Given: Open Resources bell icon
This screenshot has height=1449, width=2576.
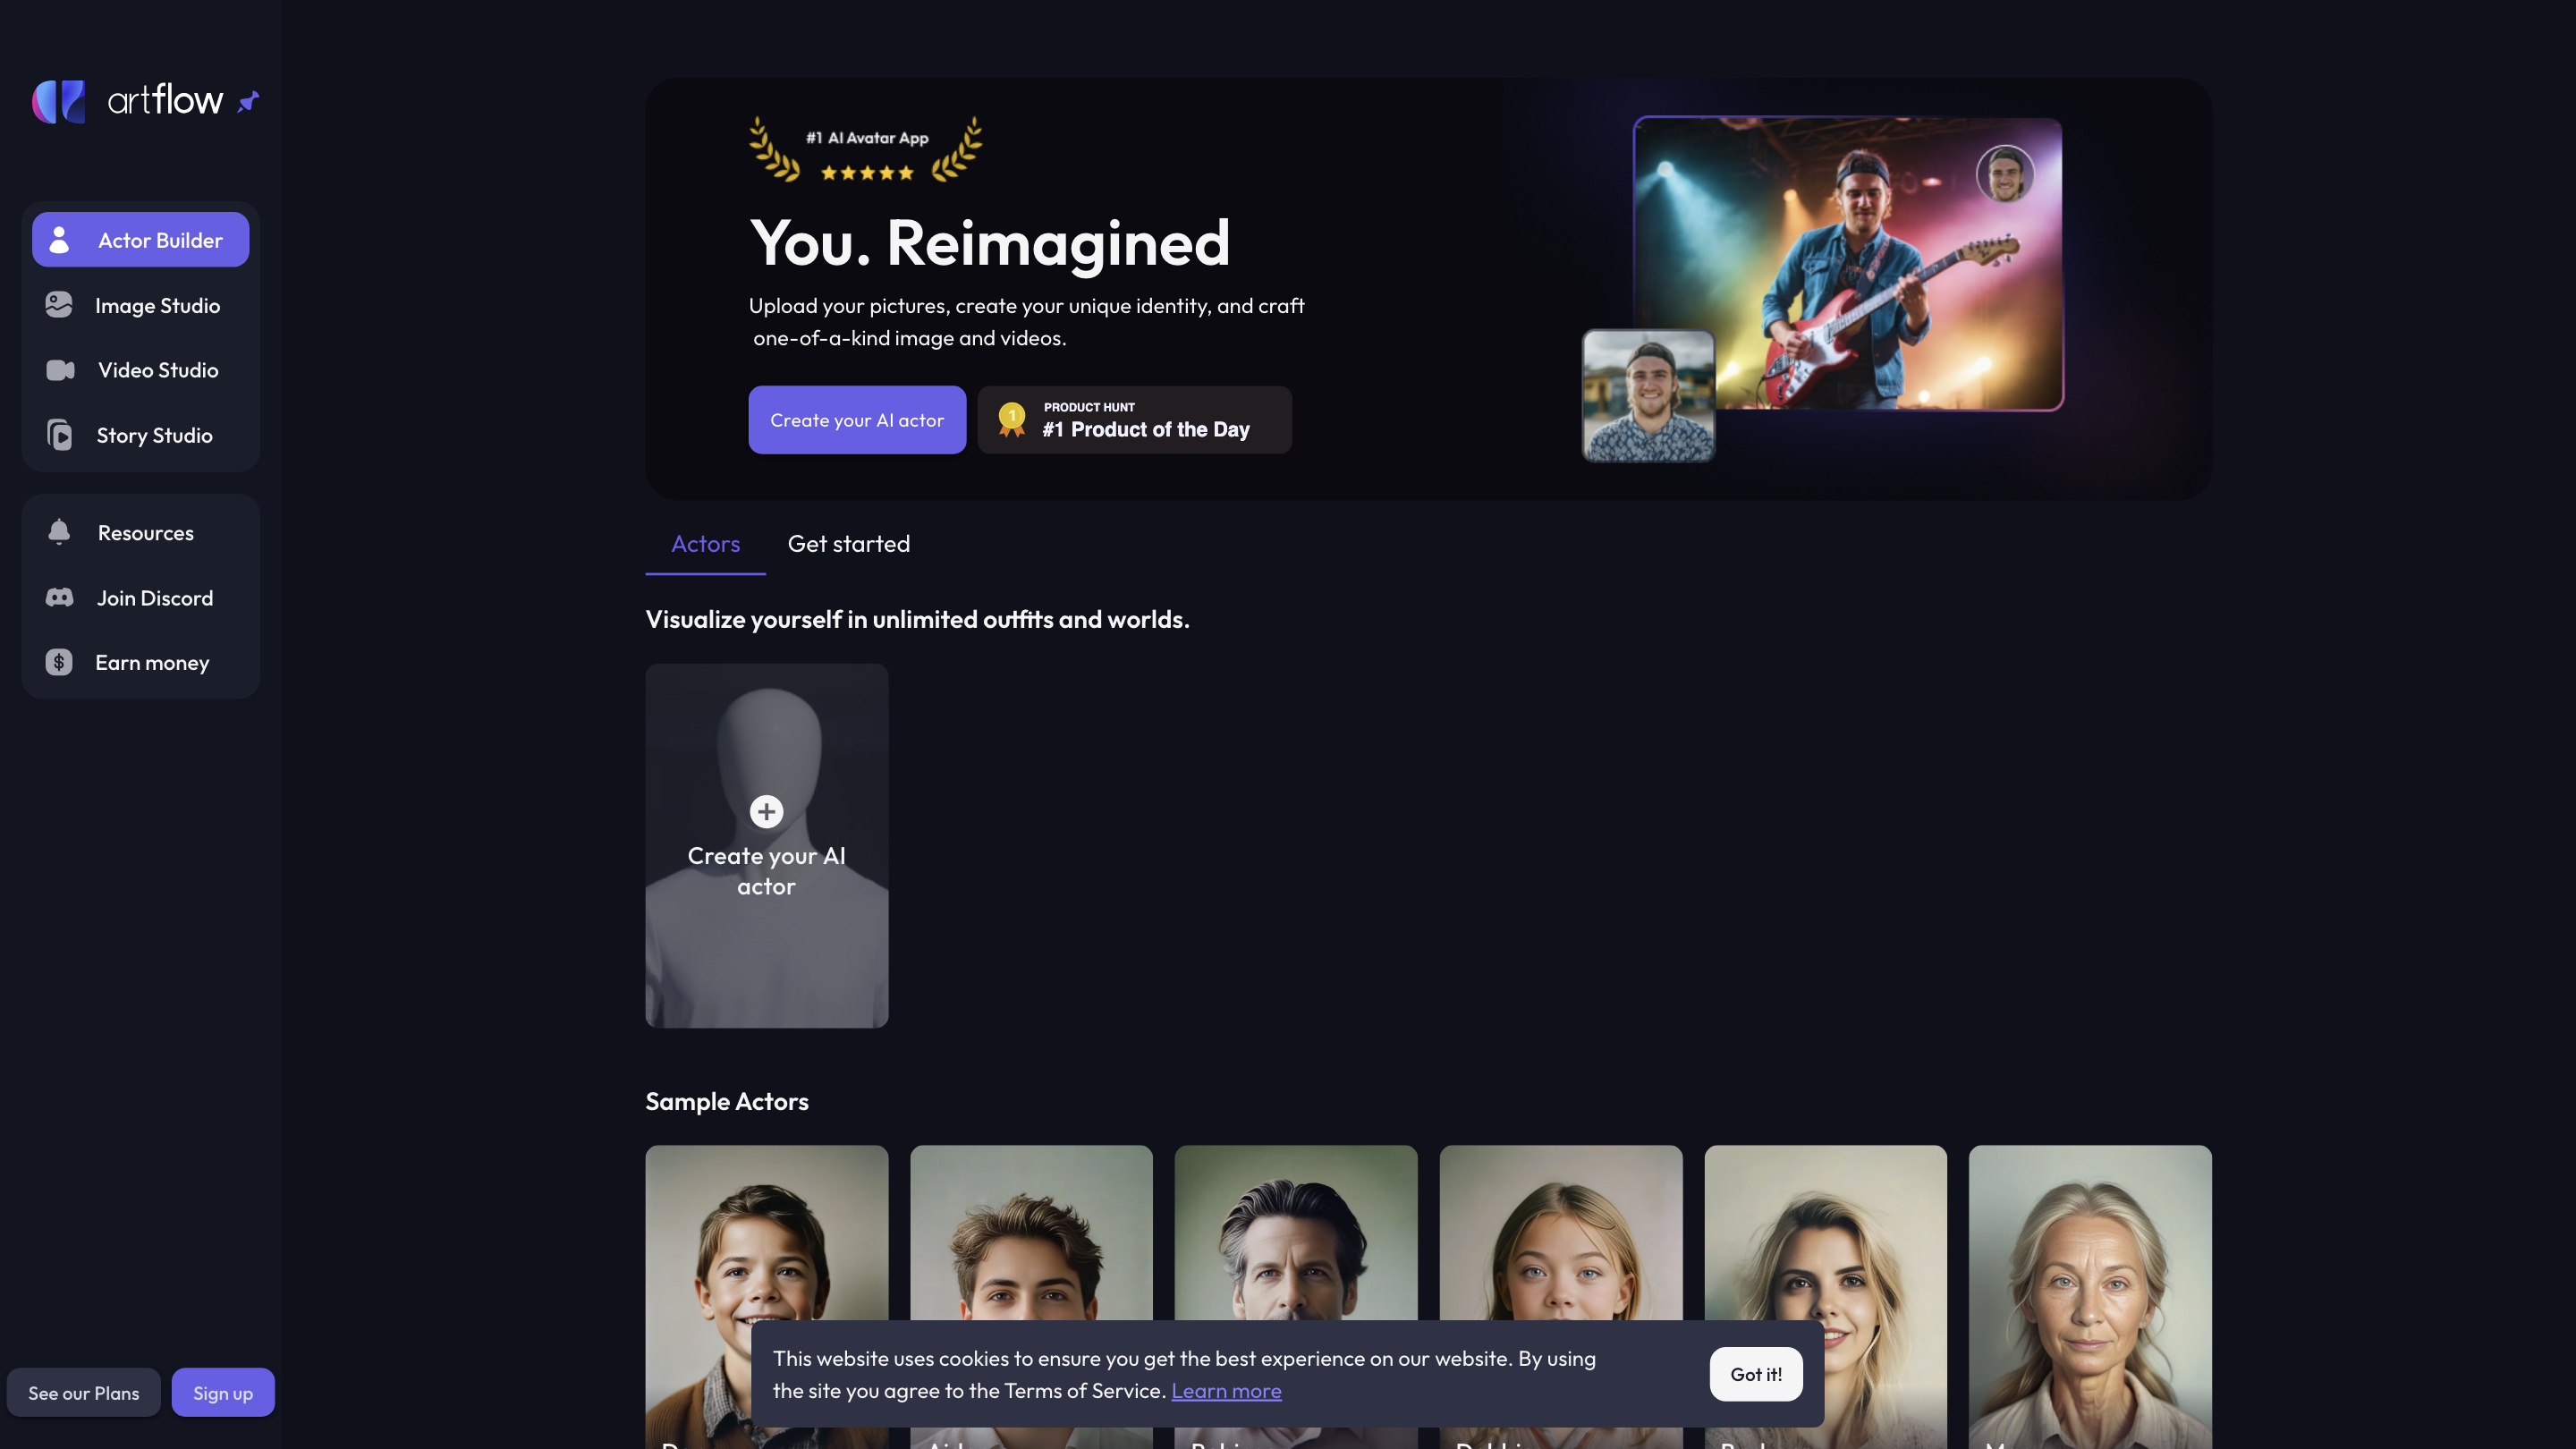Looking at the screenshot, I should coord(59,532).
